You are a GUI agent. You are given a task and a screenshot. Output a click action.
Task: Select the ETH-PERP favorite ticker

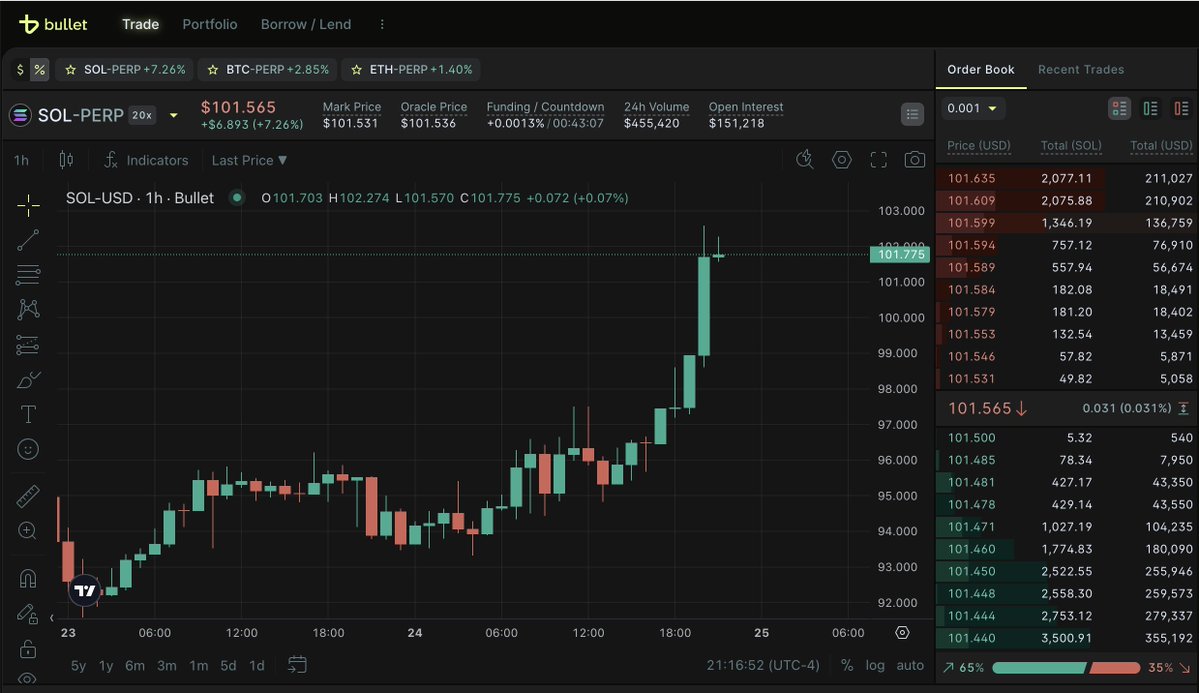click(413, 70)
